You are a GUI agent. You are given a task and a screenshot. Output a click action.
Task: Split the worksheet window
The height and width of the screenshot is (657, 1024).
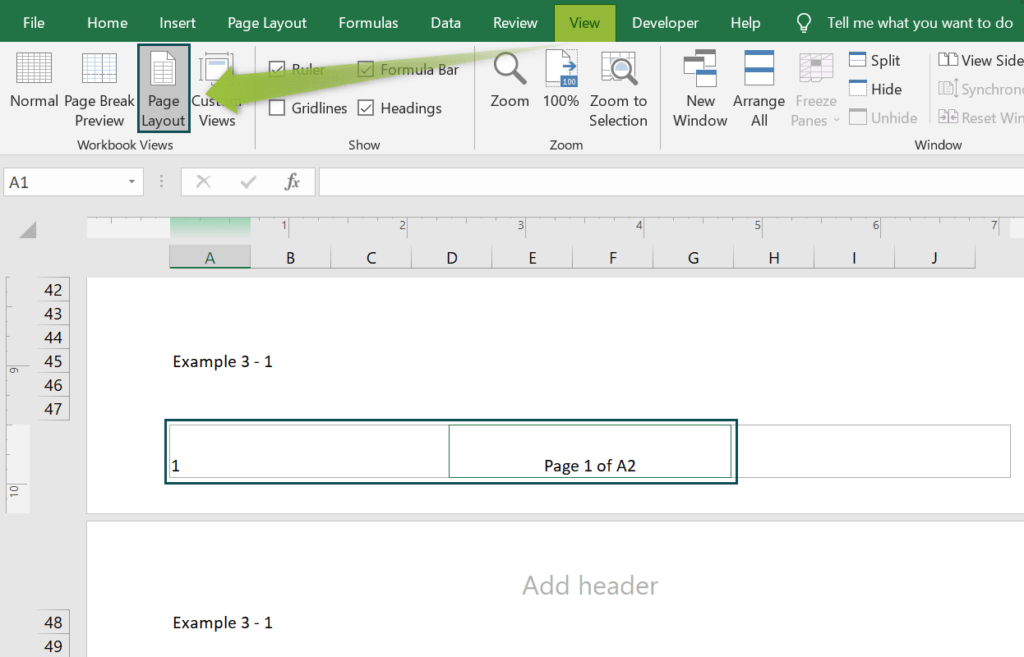click(x=871, y=60)
